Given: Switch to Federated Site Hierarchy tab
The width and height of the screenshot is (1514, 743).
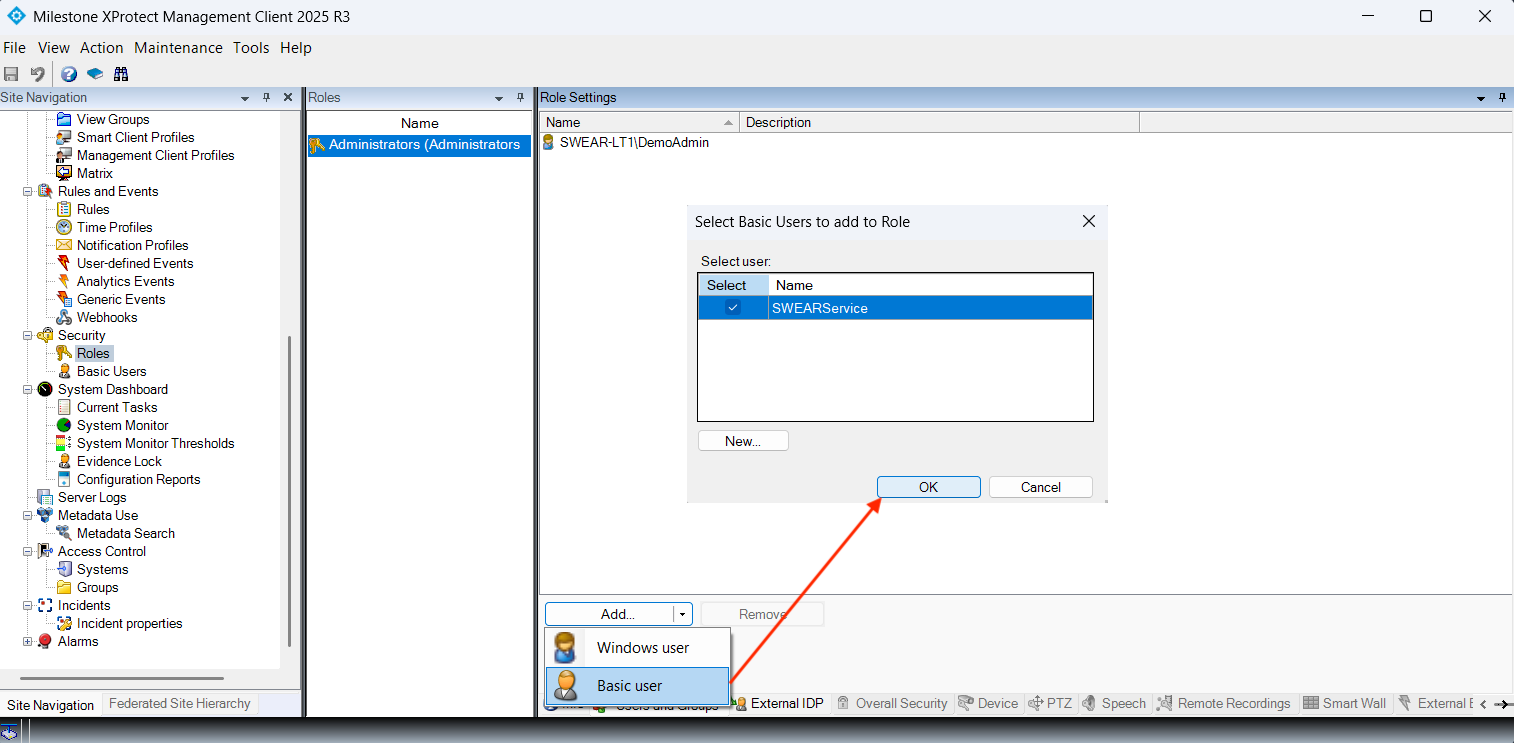Looking at the screenshot, I should [179, 704].
